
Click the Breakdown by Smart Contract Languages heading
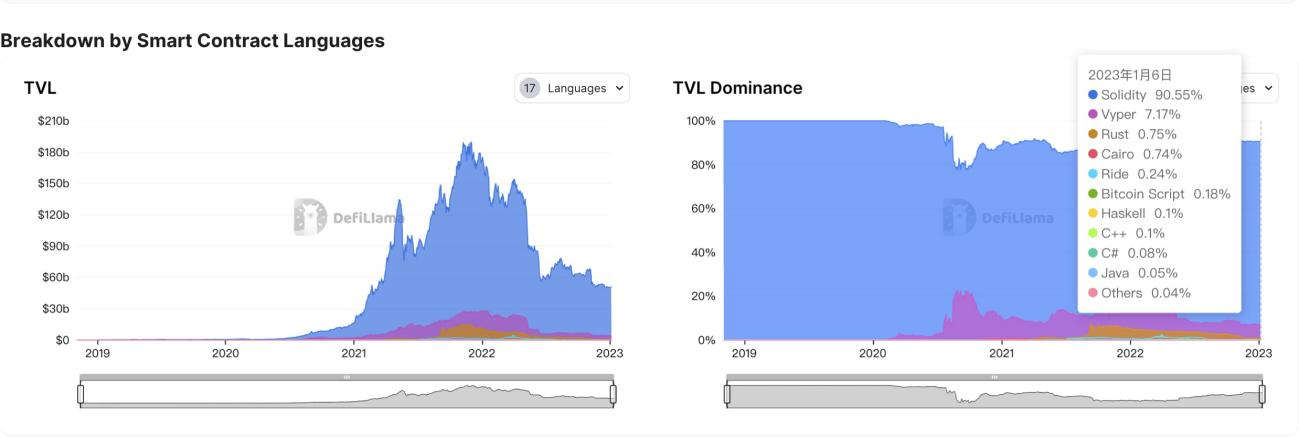point(193,41)
